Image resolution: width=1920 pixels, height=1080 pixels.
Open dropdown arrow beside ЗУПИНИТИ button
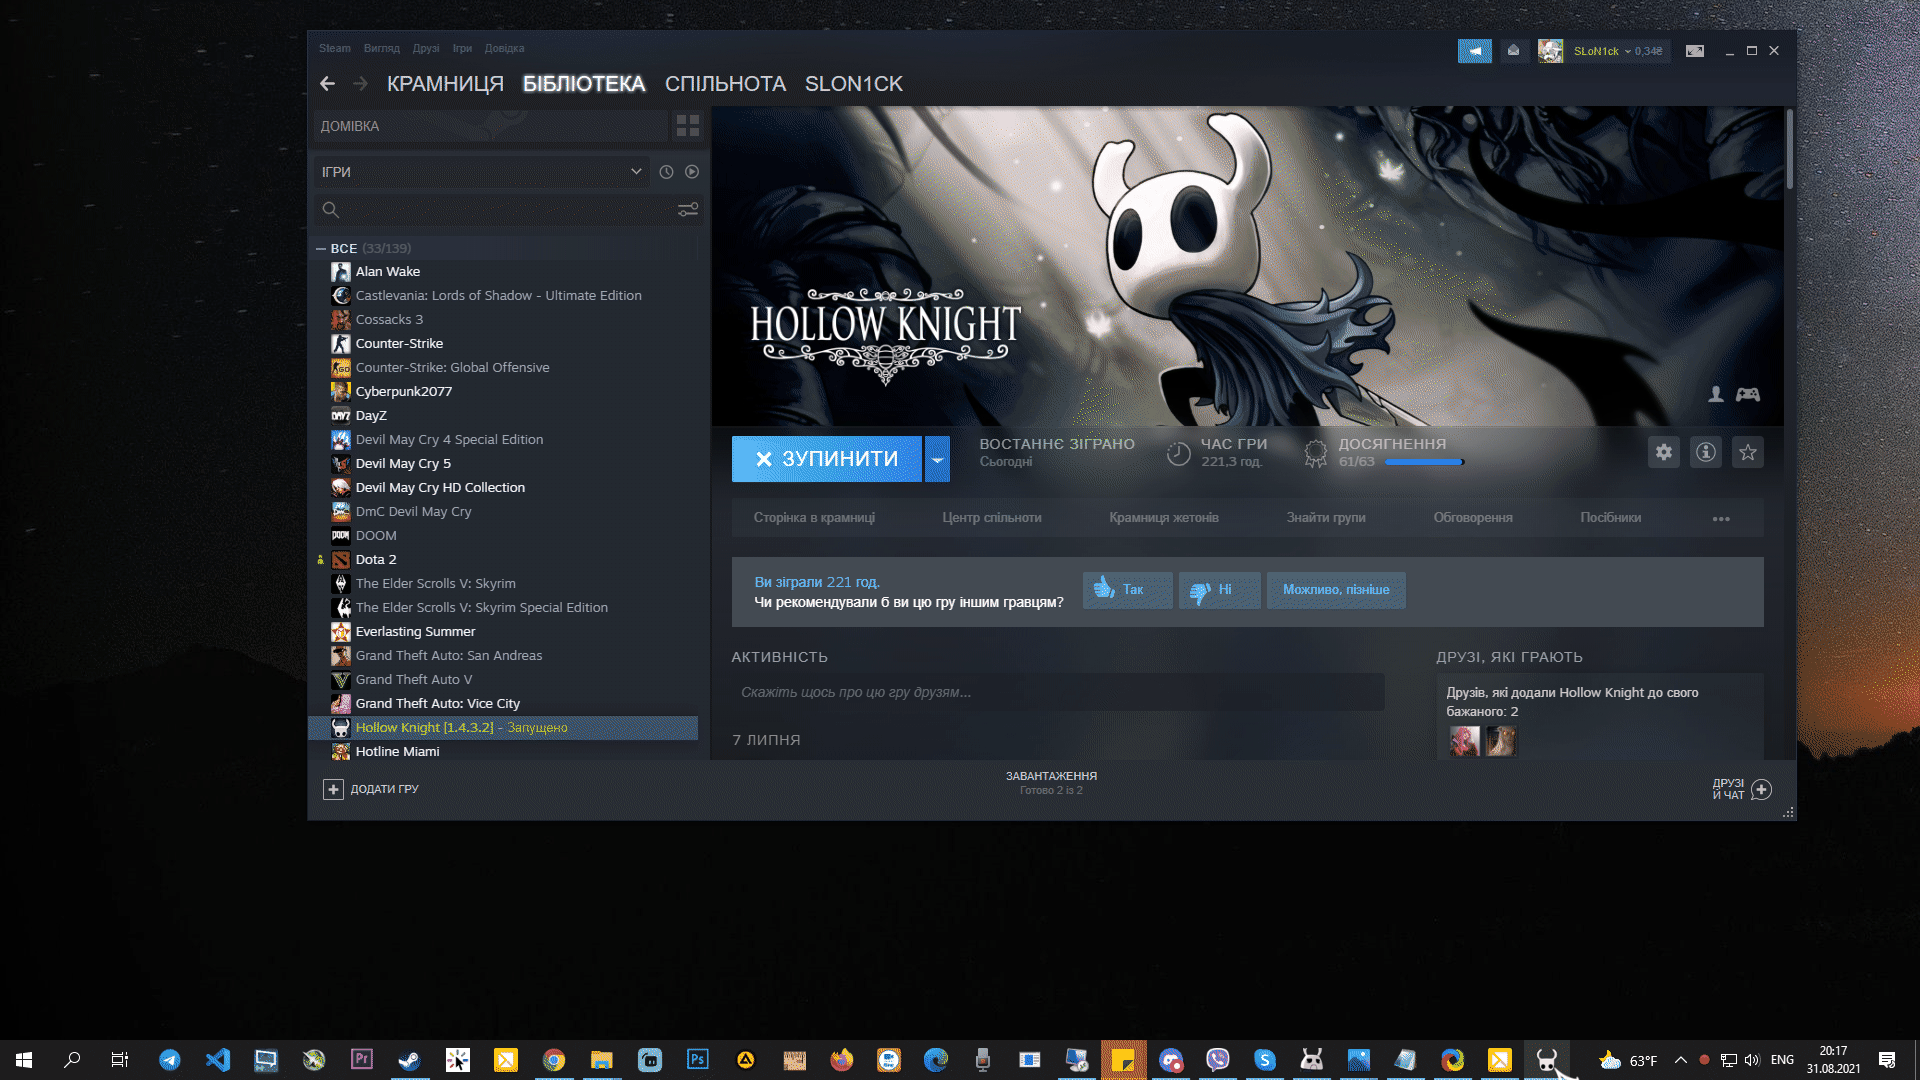pos(937,459)
